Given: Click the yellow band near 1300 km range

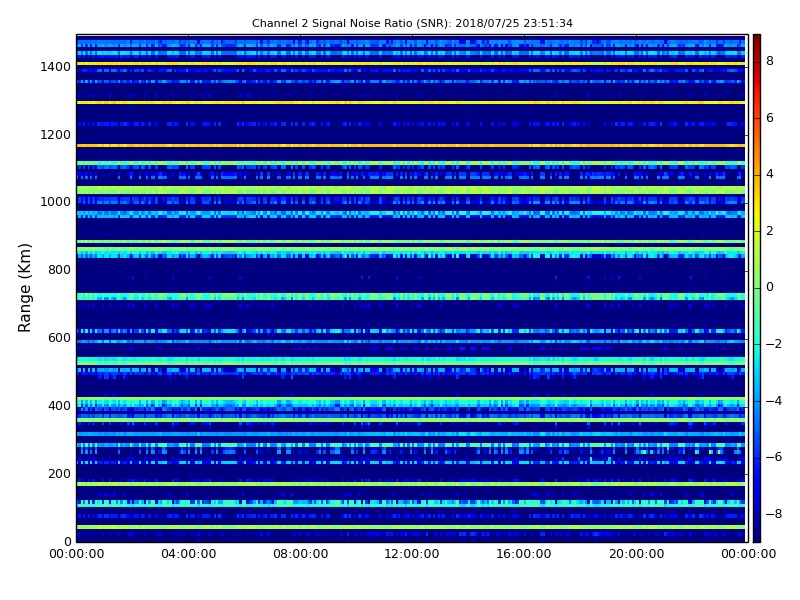Looking at the screenshot, I should click(x=411, y=103).
